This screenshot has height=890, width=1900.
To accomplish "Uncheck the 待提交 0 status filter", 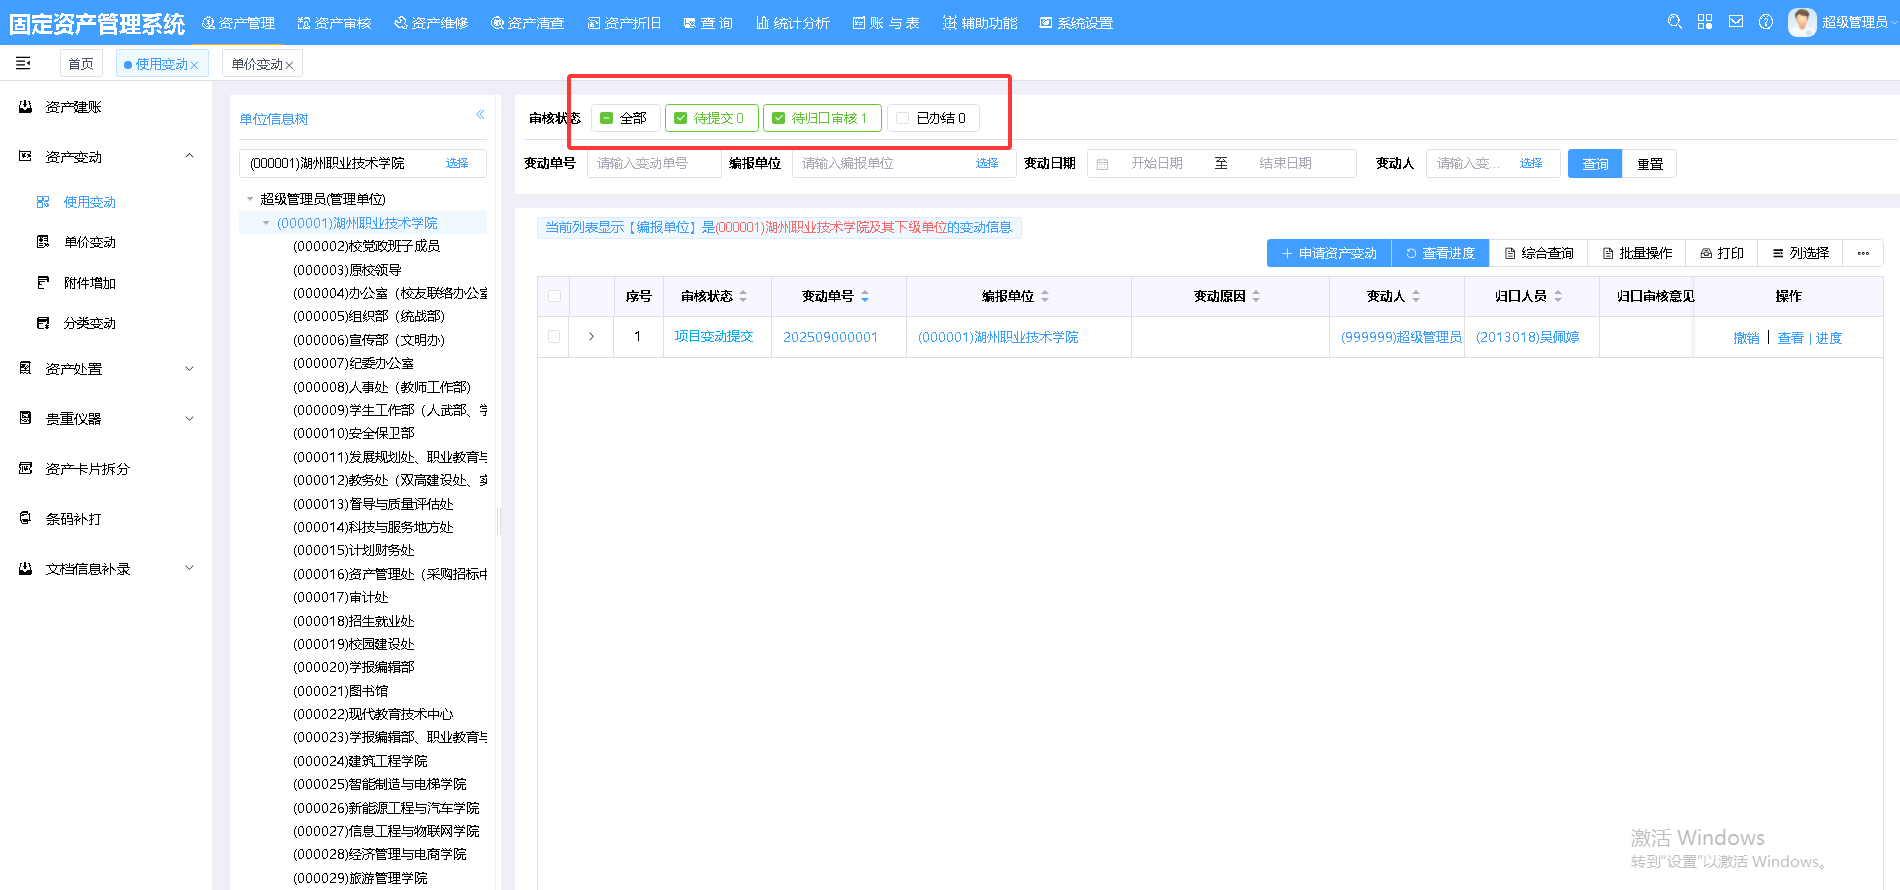I will coord(681,118).
